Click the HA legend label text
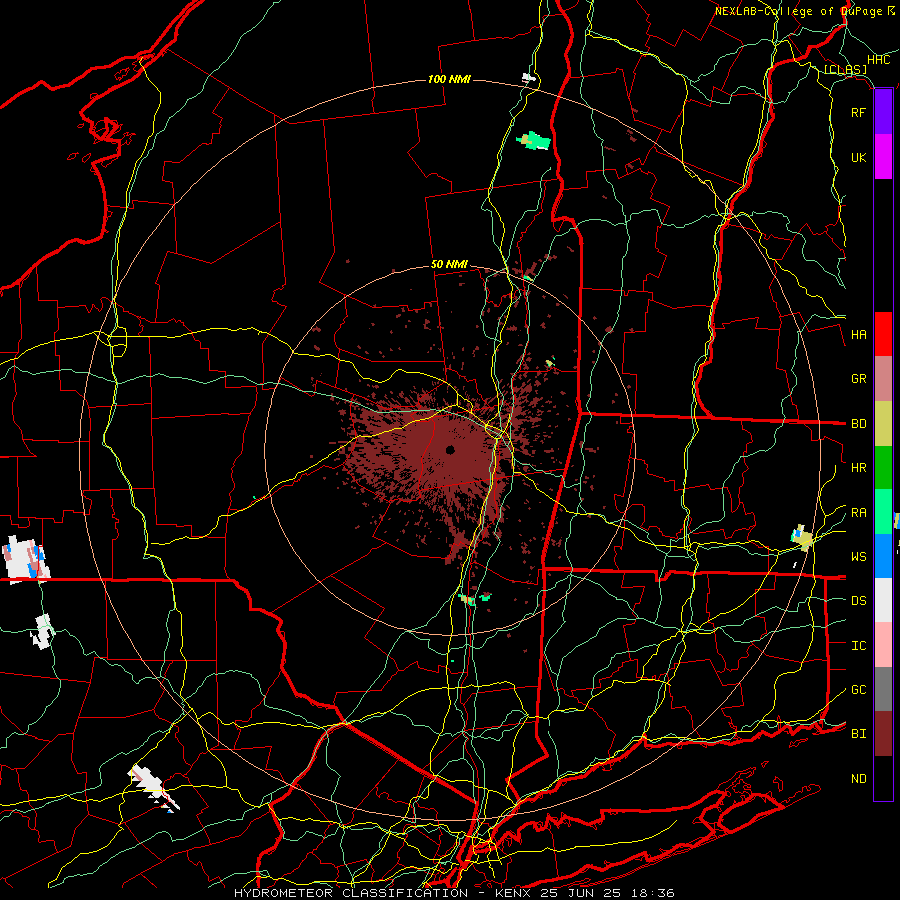 (x=858, y=334)
